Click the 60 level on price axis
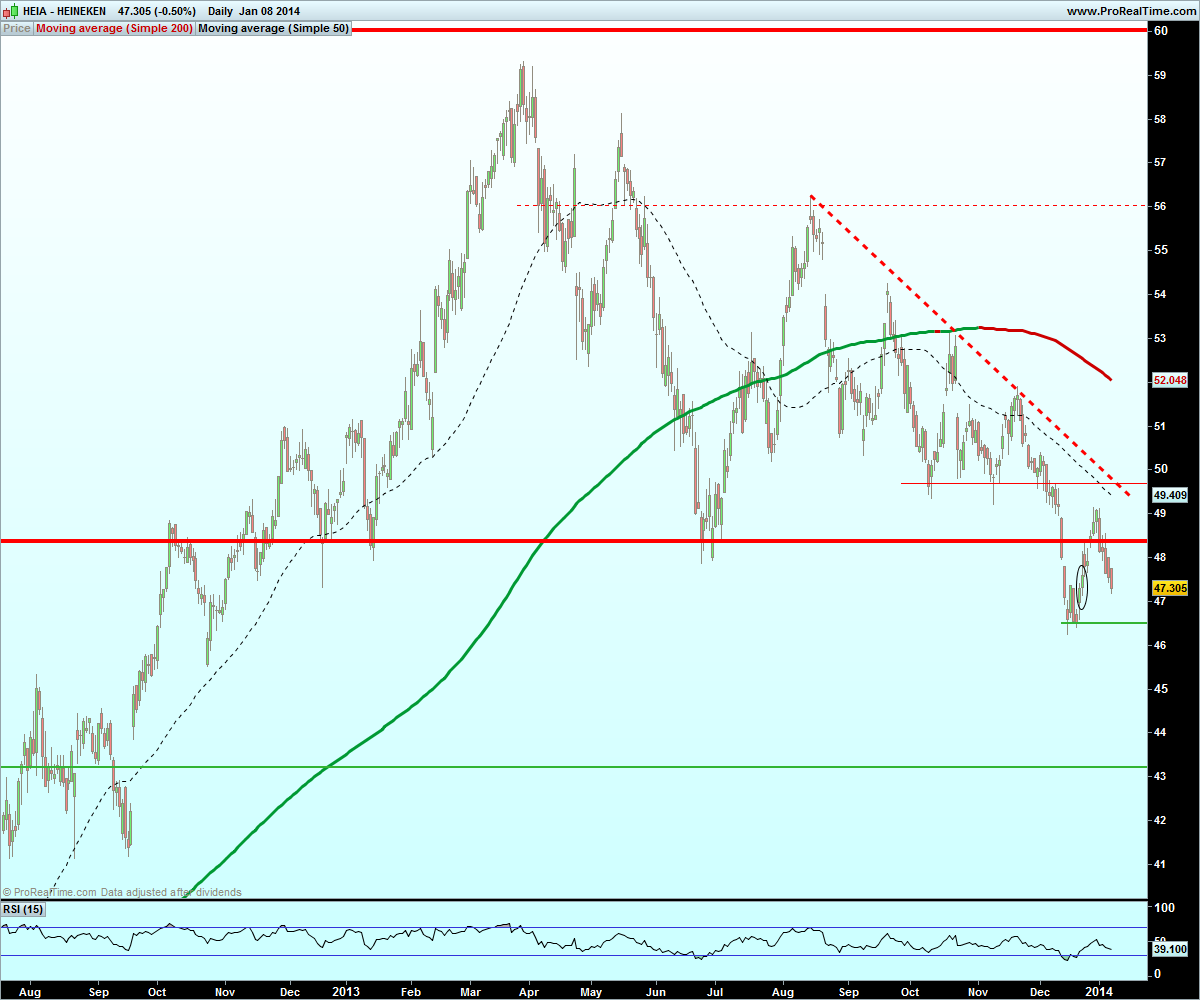 (1160, 31)
